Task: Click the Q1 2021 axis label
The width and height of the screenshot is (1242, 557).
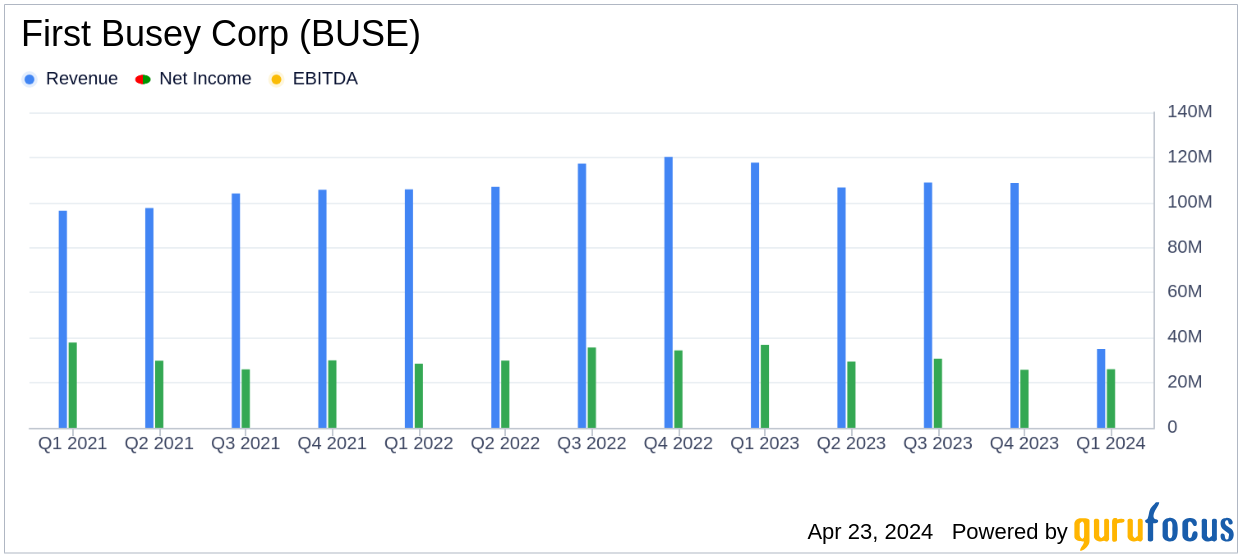Action: click(72, 443)
